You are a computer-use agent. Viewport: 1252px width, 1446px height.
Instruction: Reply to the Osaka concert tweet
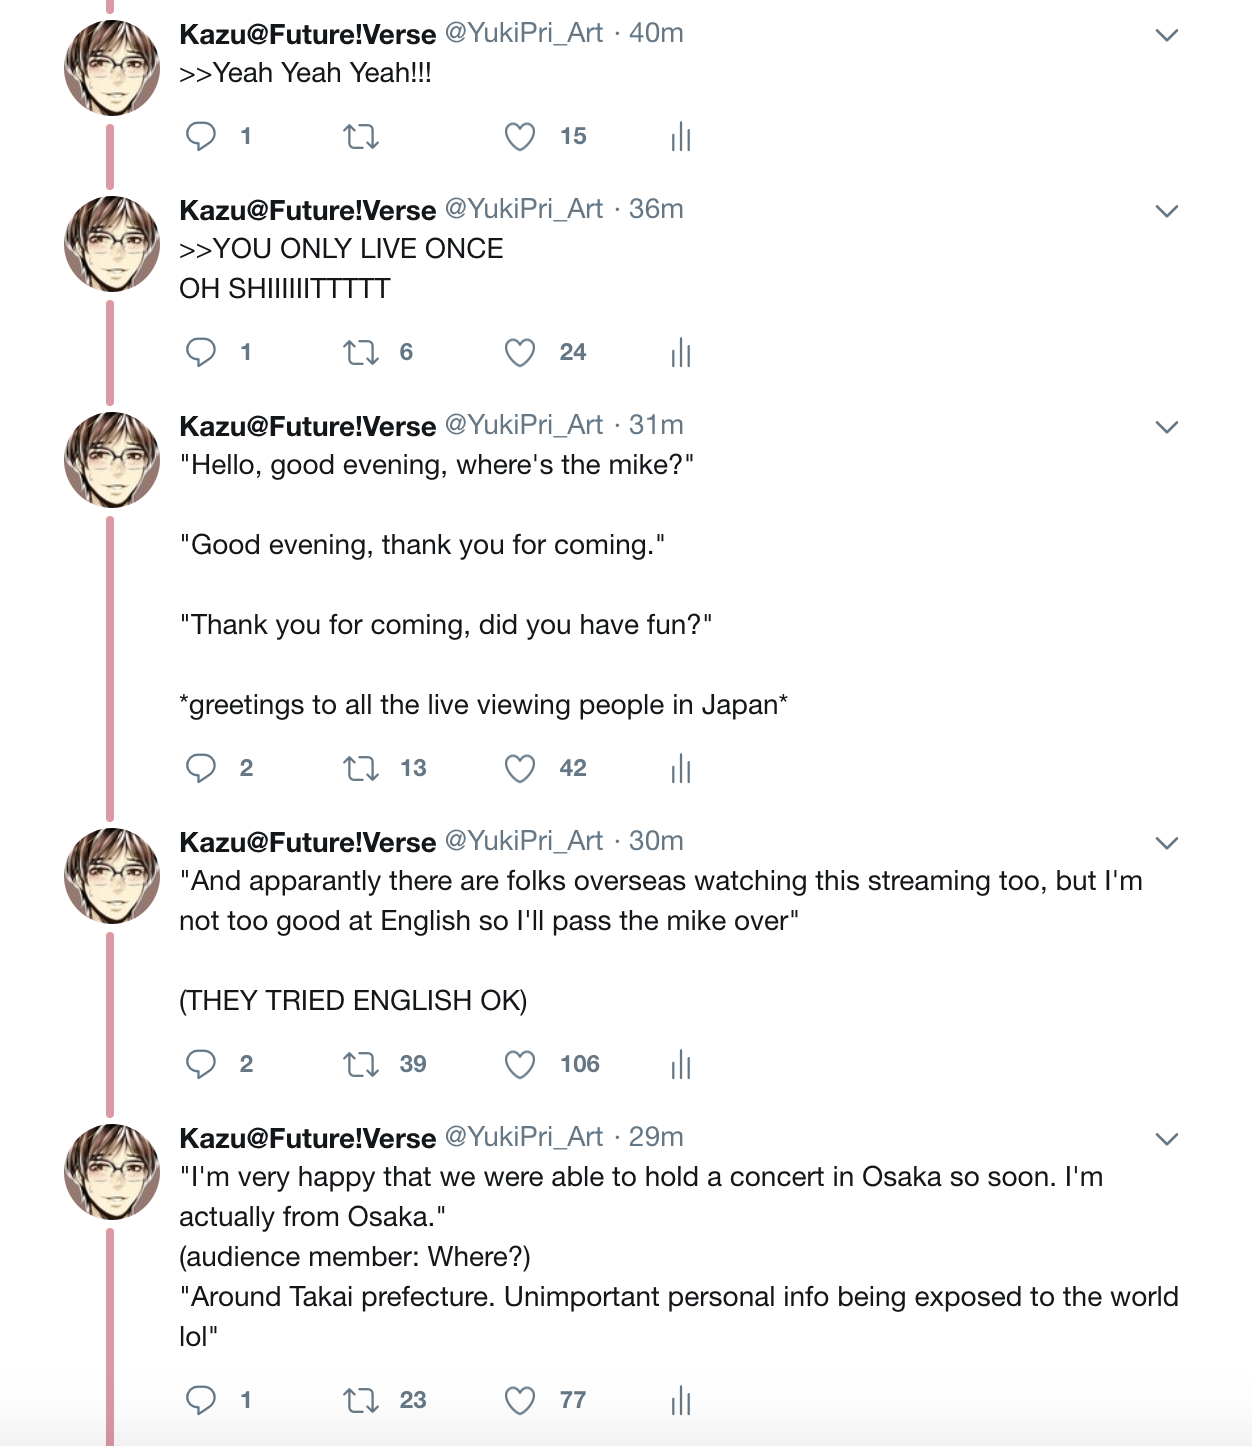click(x=201, y=1400)
